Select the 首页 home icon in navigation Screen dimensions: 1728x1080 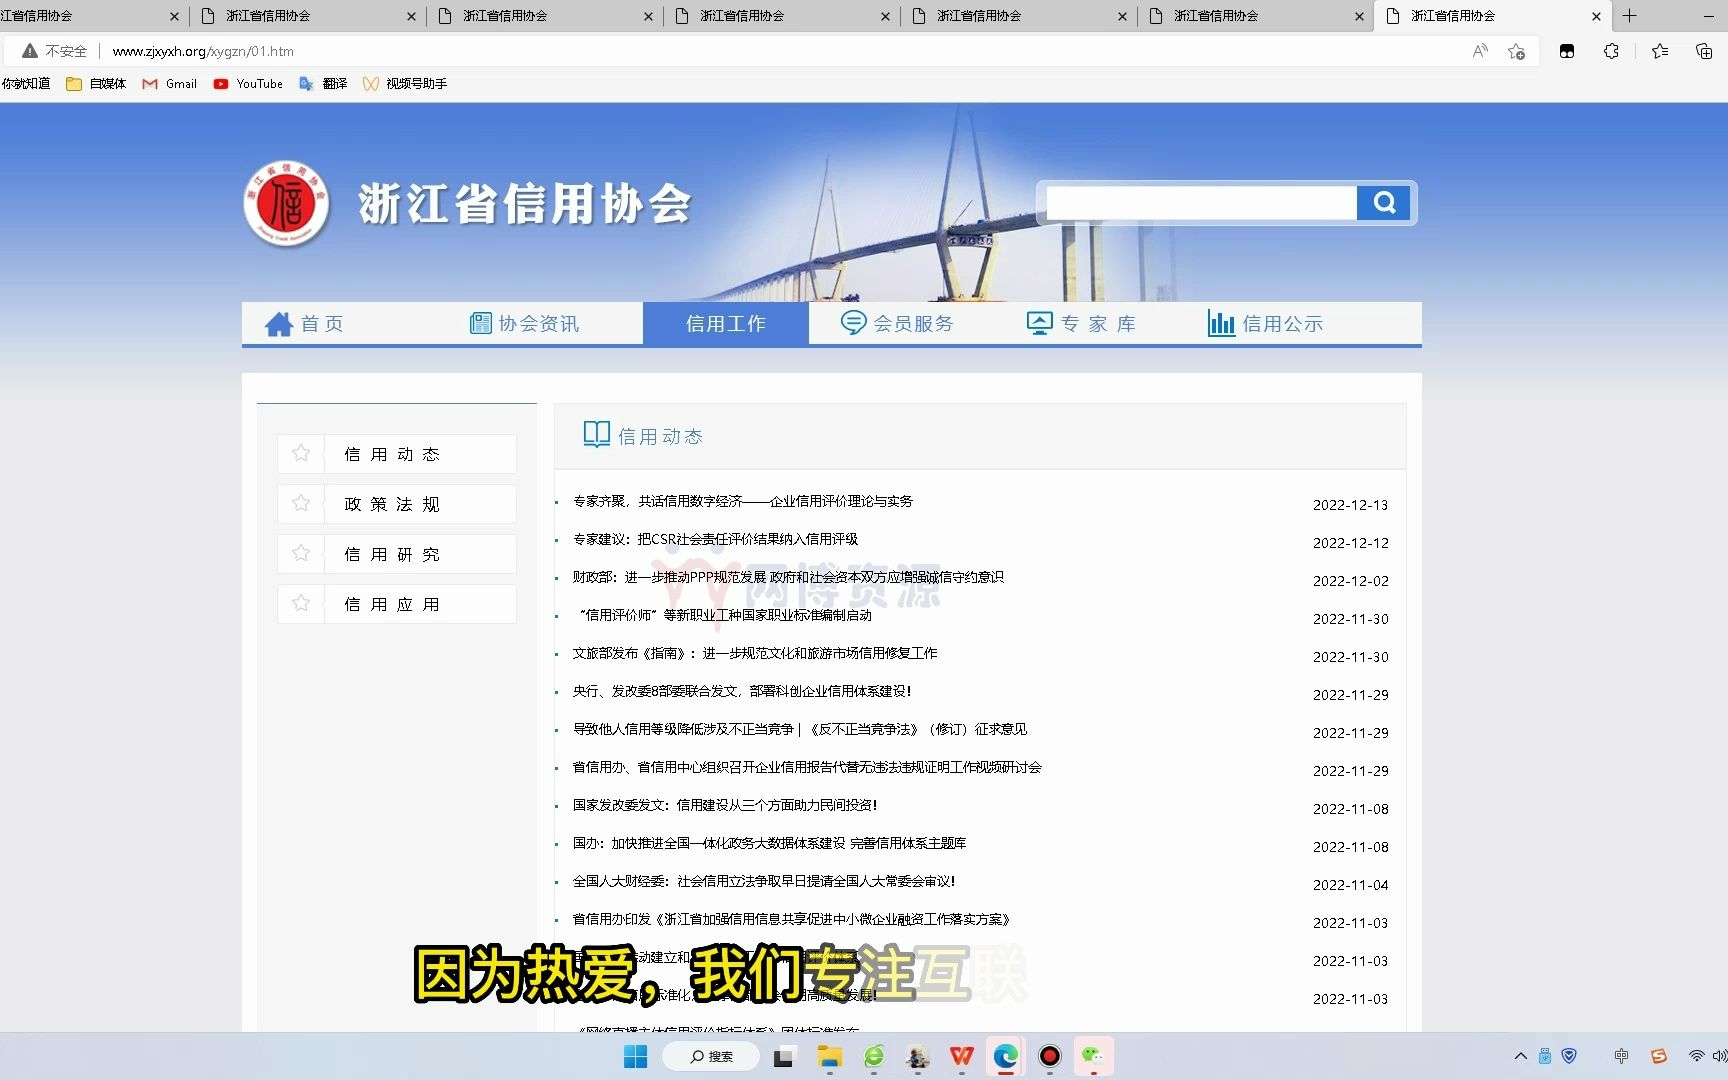(280, 322)
